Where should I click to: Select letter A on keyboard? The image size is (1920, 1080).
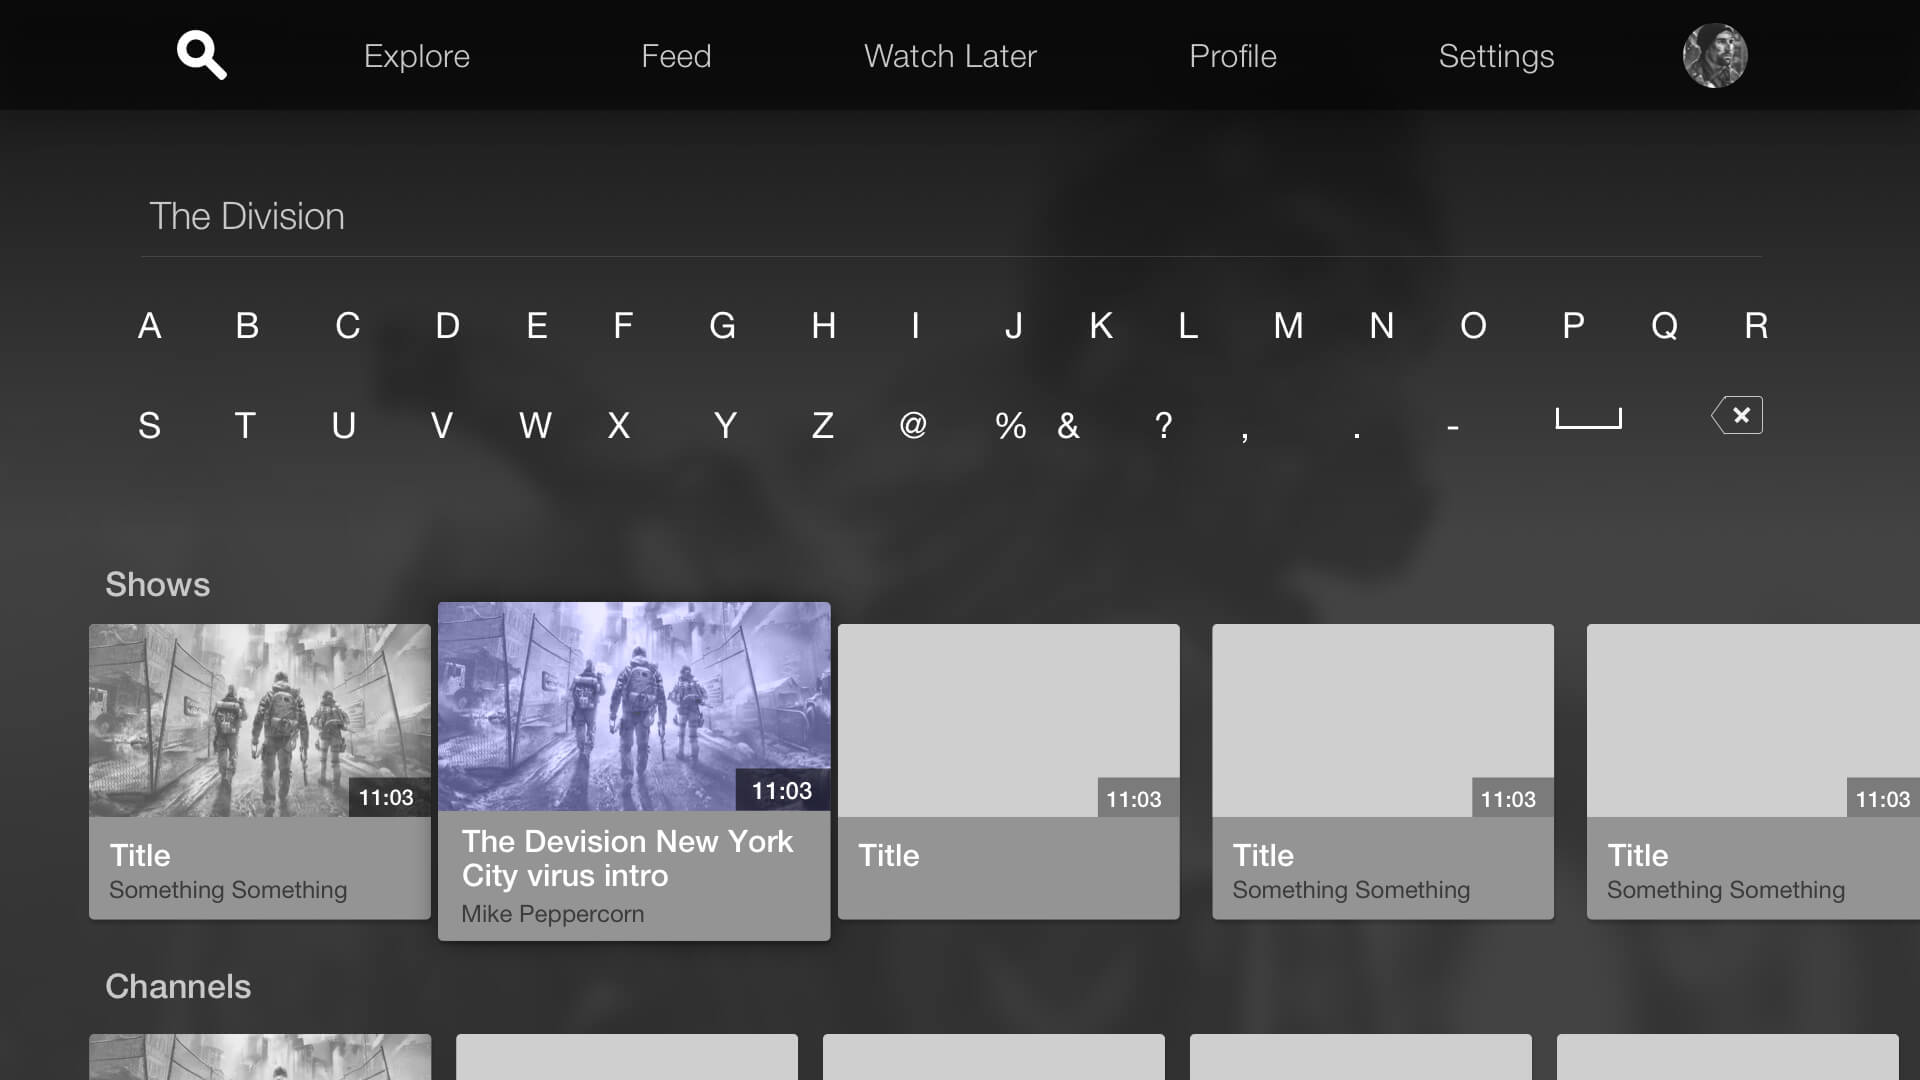point(149,326)
